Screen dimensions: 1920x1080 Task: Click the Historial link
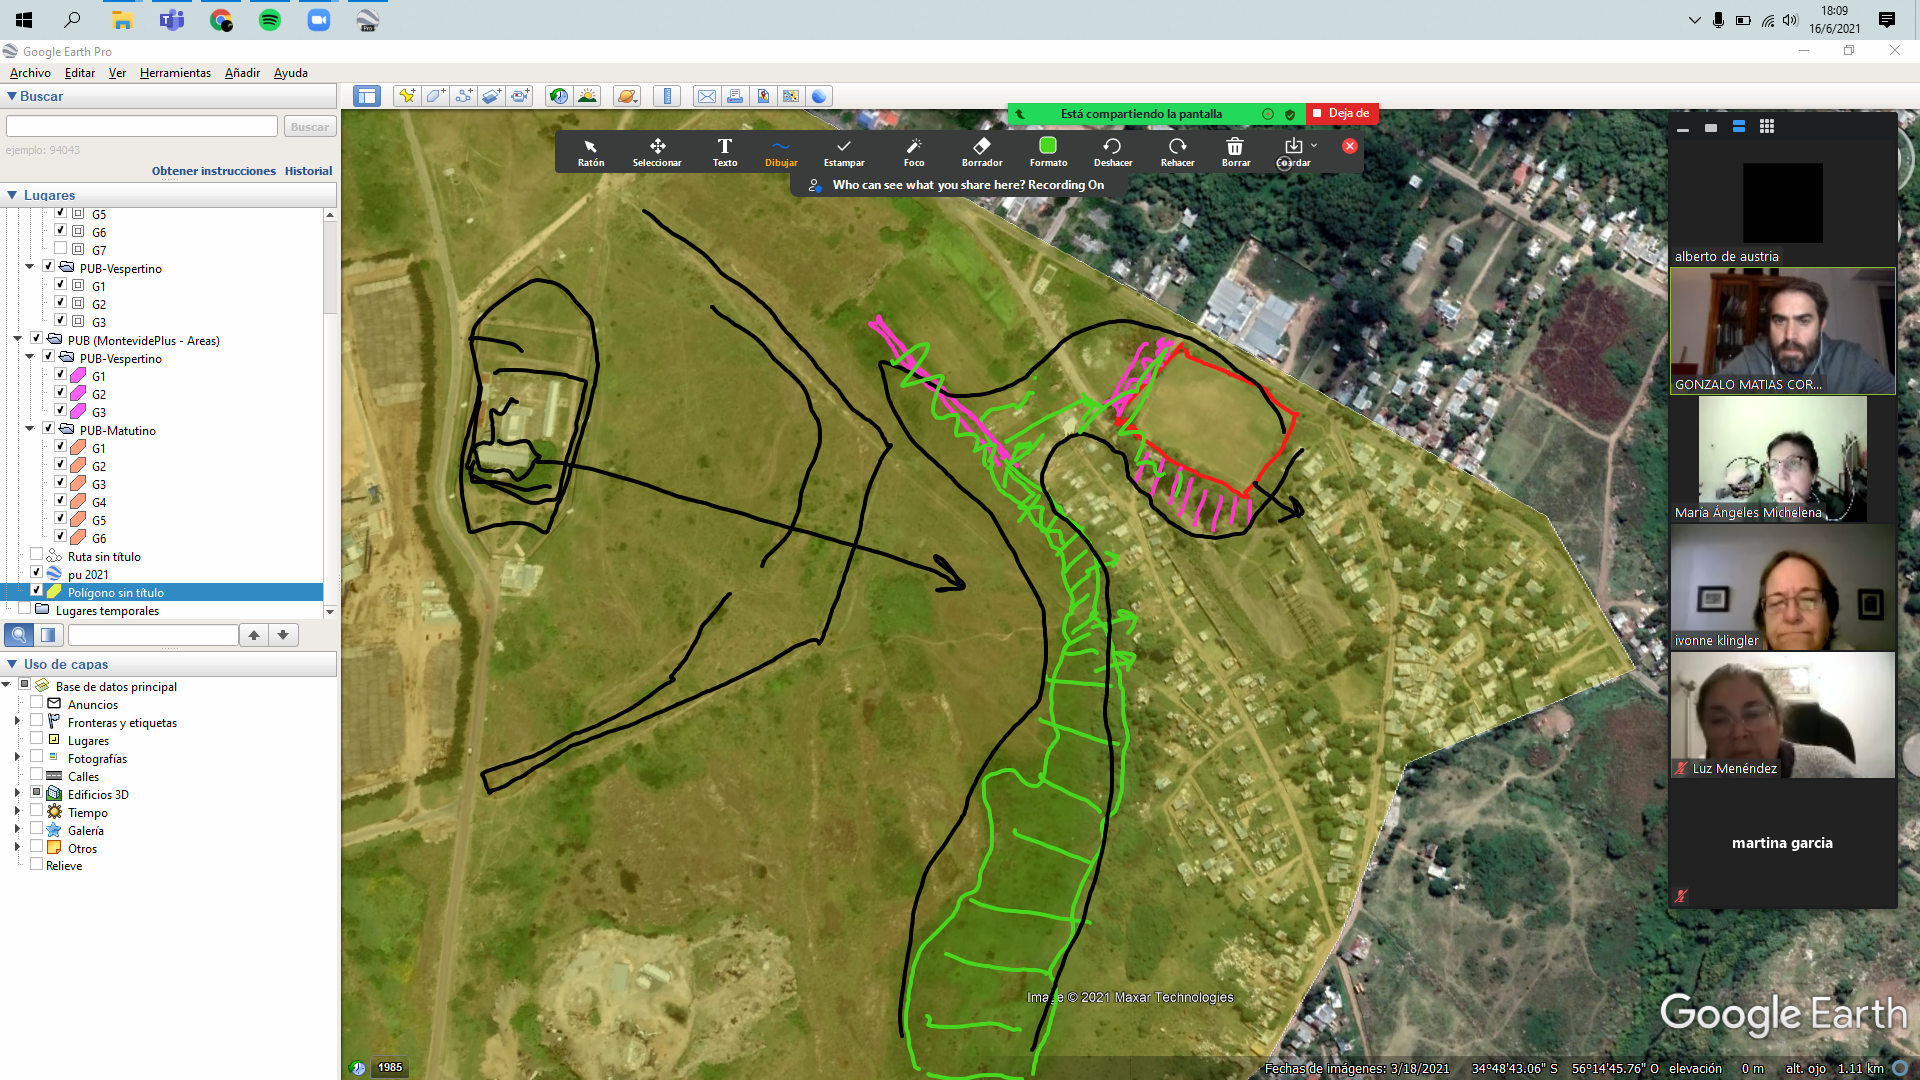pos(308,171)
